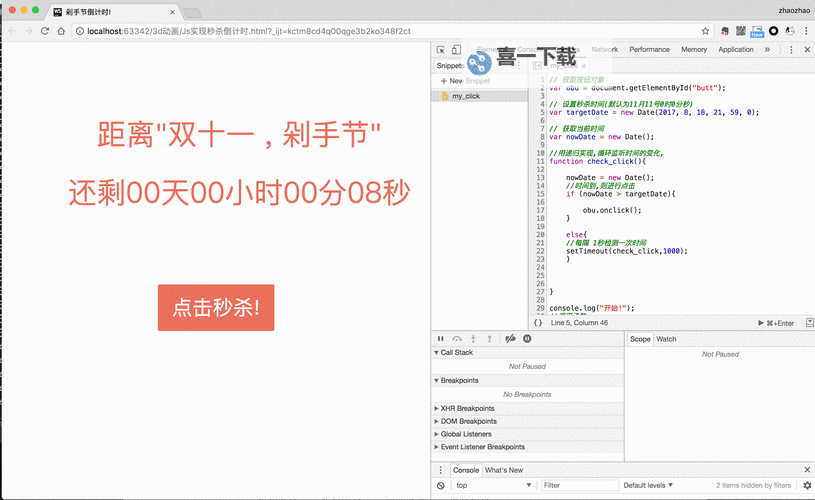The image size is (815, 500).
Task: Switch to the Network tab
Action: [604, 49]
